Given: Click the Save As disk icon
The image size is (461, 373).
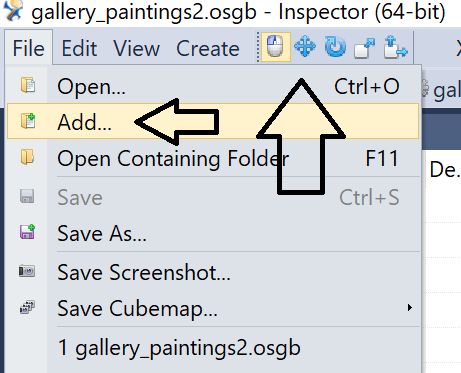Looking at the screenshot, I should [27, 232].
